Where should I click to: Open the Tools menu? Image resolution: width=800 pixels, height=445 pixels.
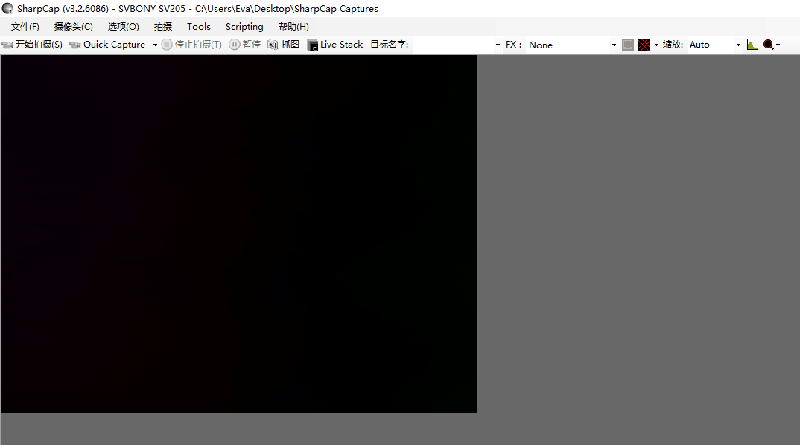pos(198,27)
